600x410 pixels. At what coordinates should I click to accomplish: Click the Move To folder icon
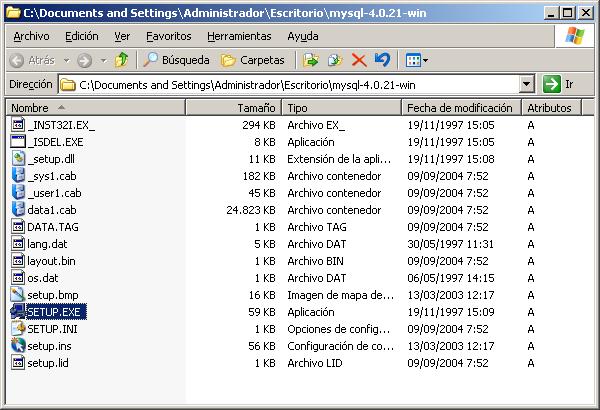click(311, 60)
